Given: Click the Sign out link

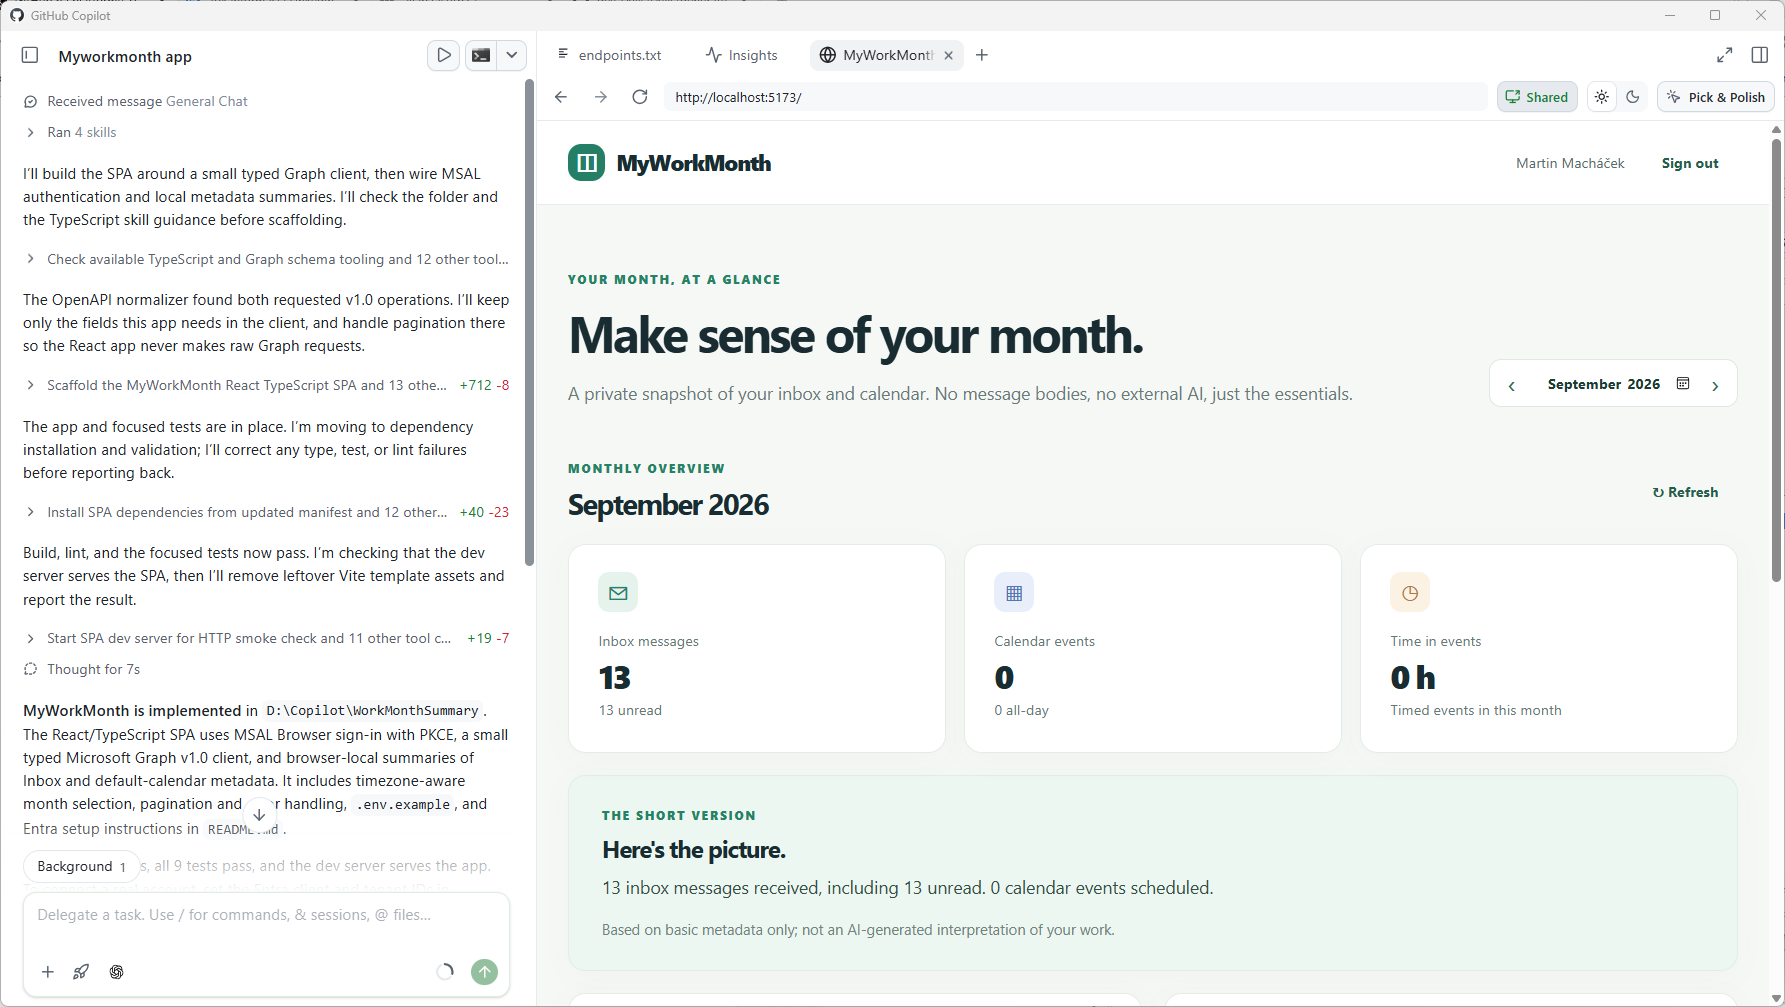Looking at the screenshot, I should click(x=1690, y=163).
